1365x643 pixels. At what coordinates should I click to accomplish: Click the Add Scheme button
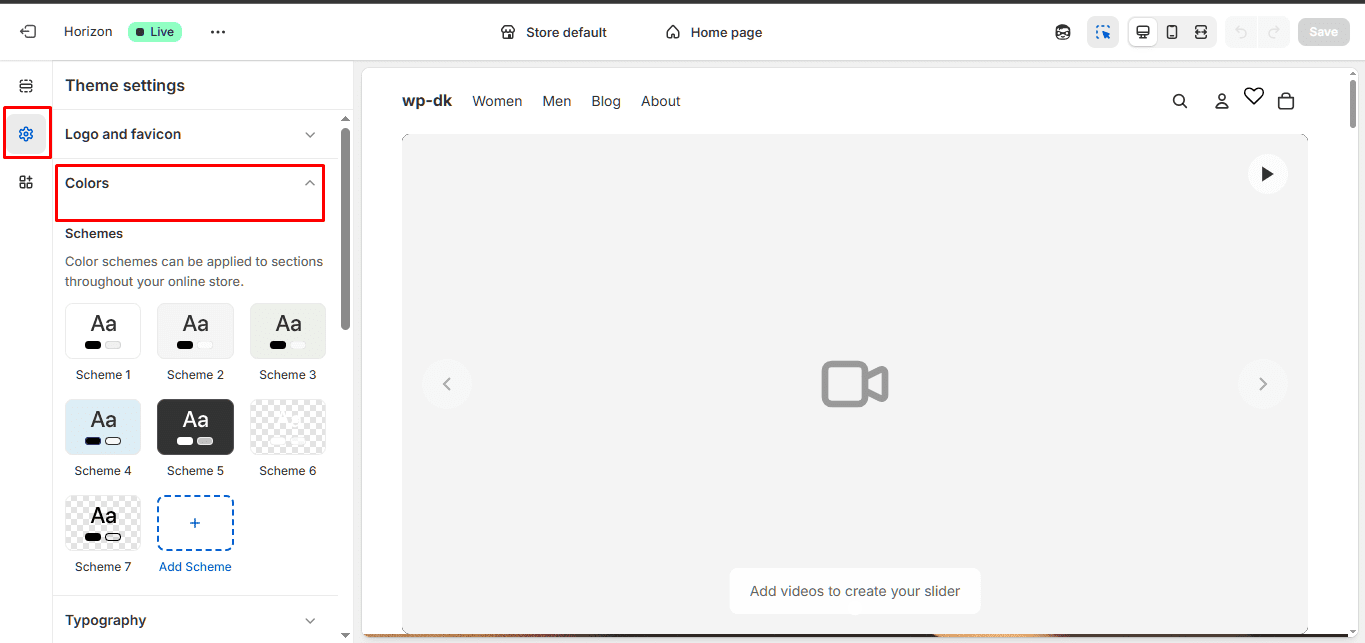coord(195,523)
